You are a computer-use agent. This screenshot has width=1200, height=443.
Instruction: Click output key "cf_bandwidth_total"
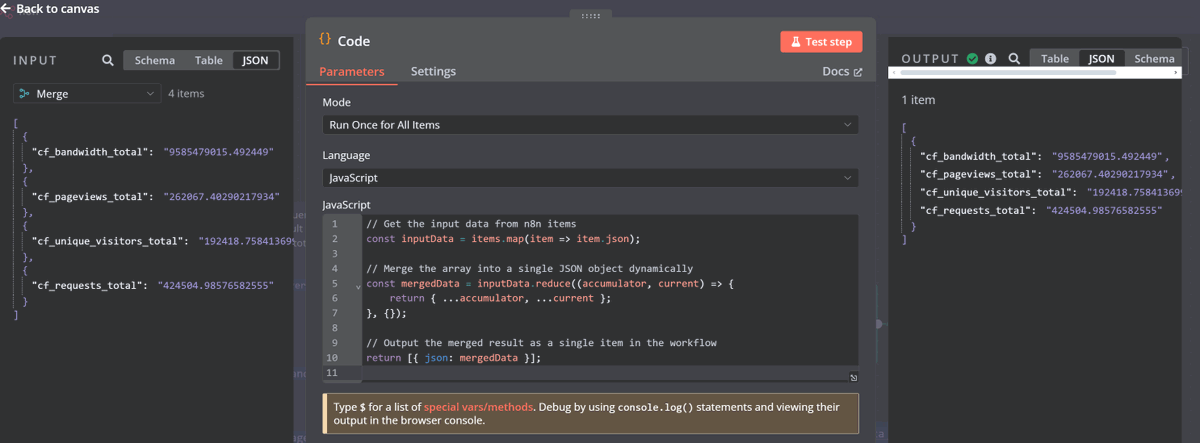[978, 157]
